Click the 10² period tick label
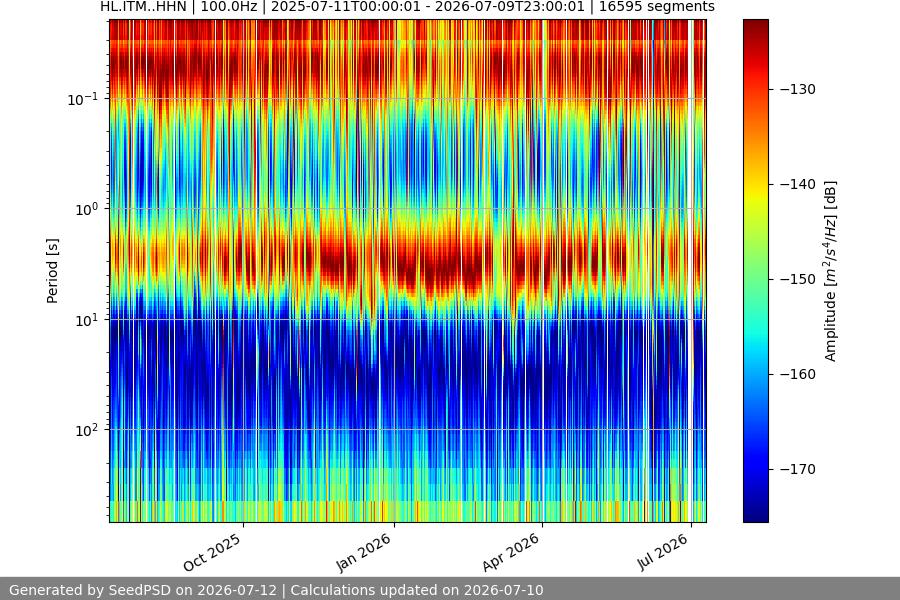 [x=86, y=430]
